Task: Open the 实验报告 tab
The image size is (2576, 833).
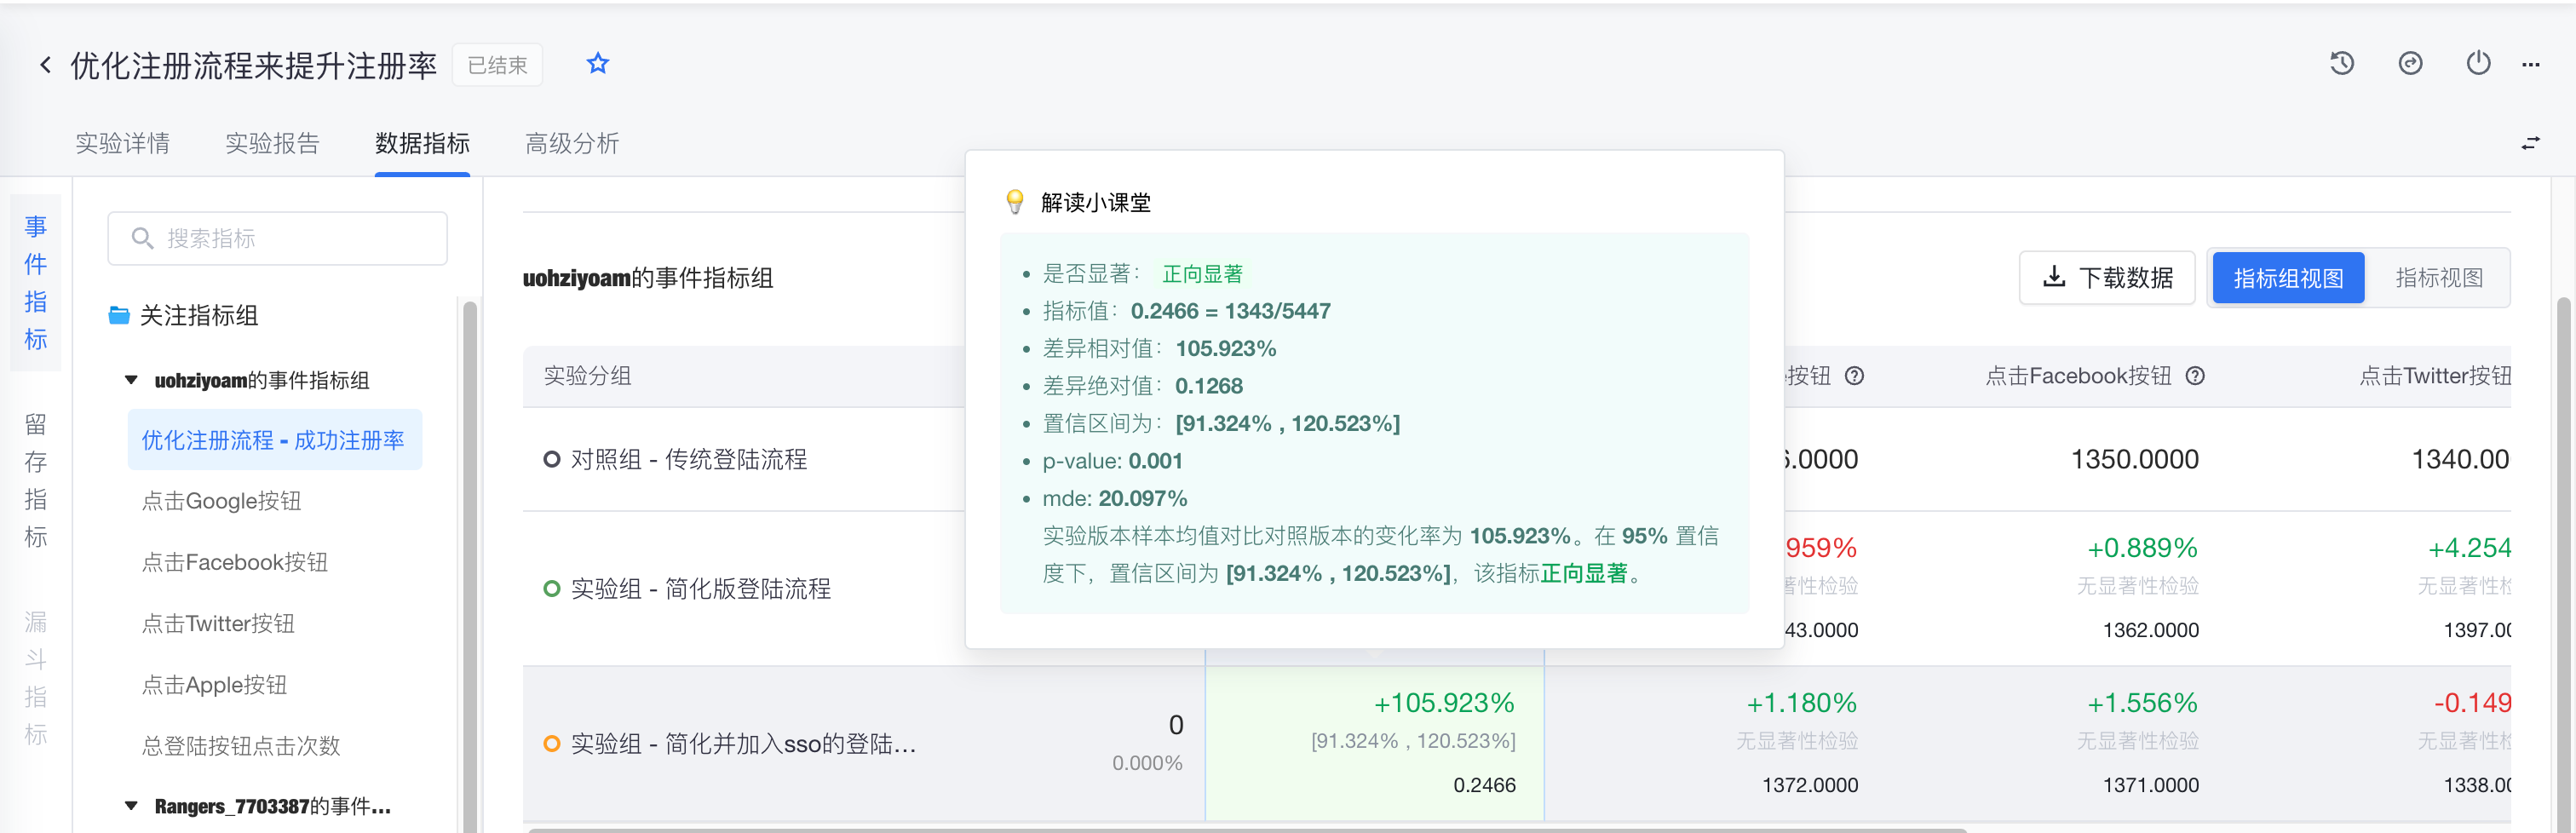Action: coord(272,143)
